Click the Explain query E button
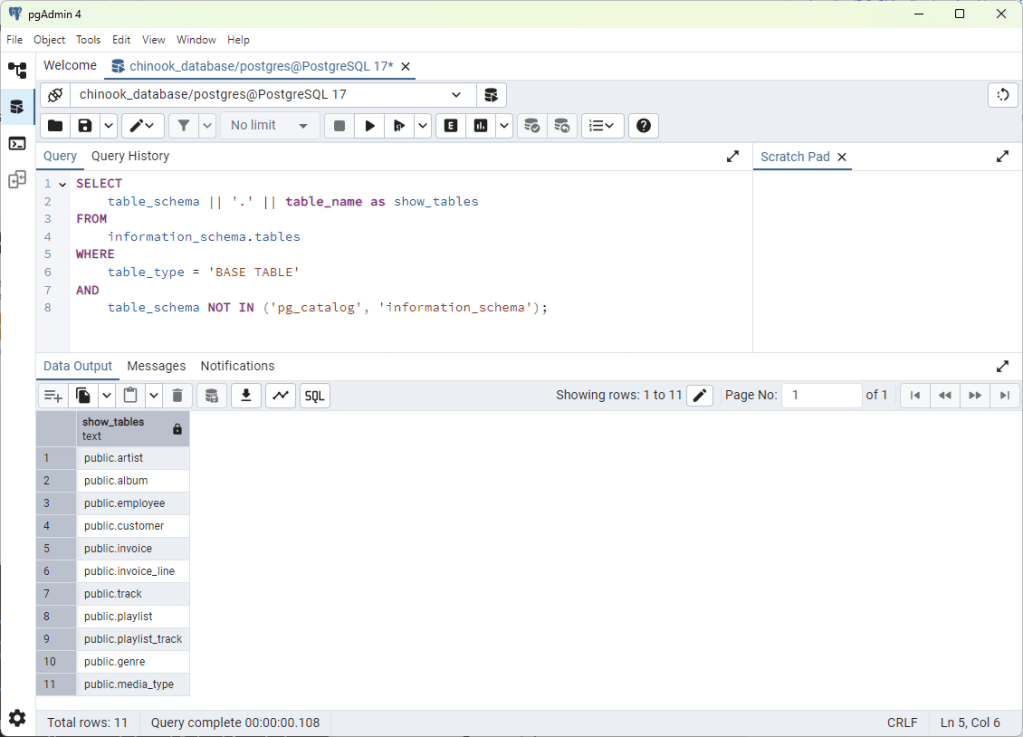This screenshot has height=737, width=1023. click(451, 126)
